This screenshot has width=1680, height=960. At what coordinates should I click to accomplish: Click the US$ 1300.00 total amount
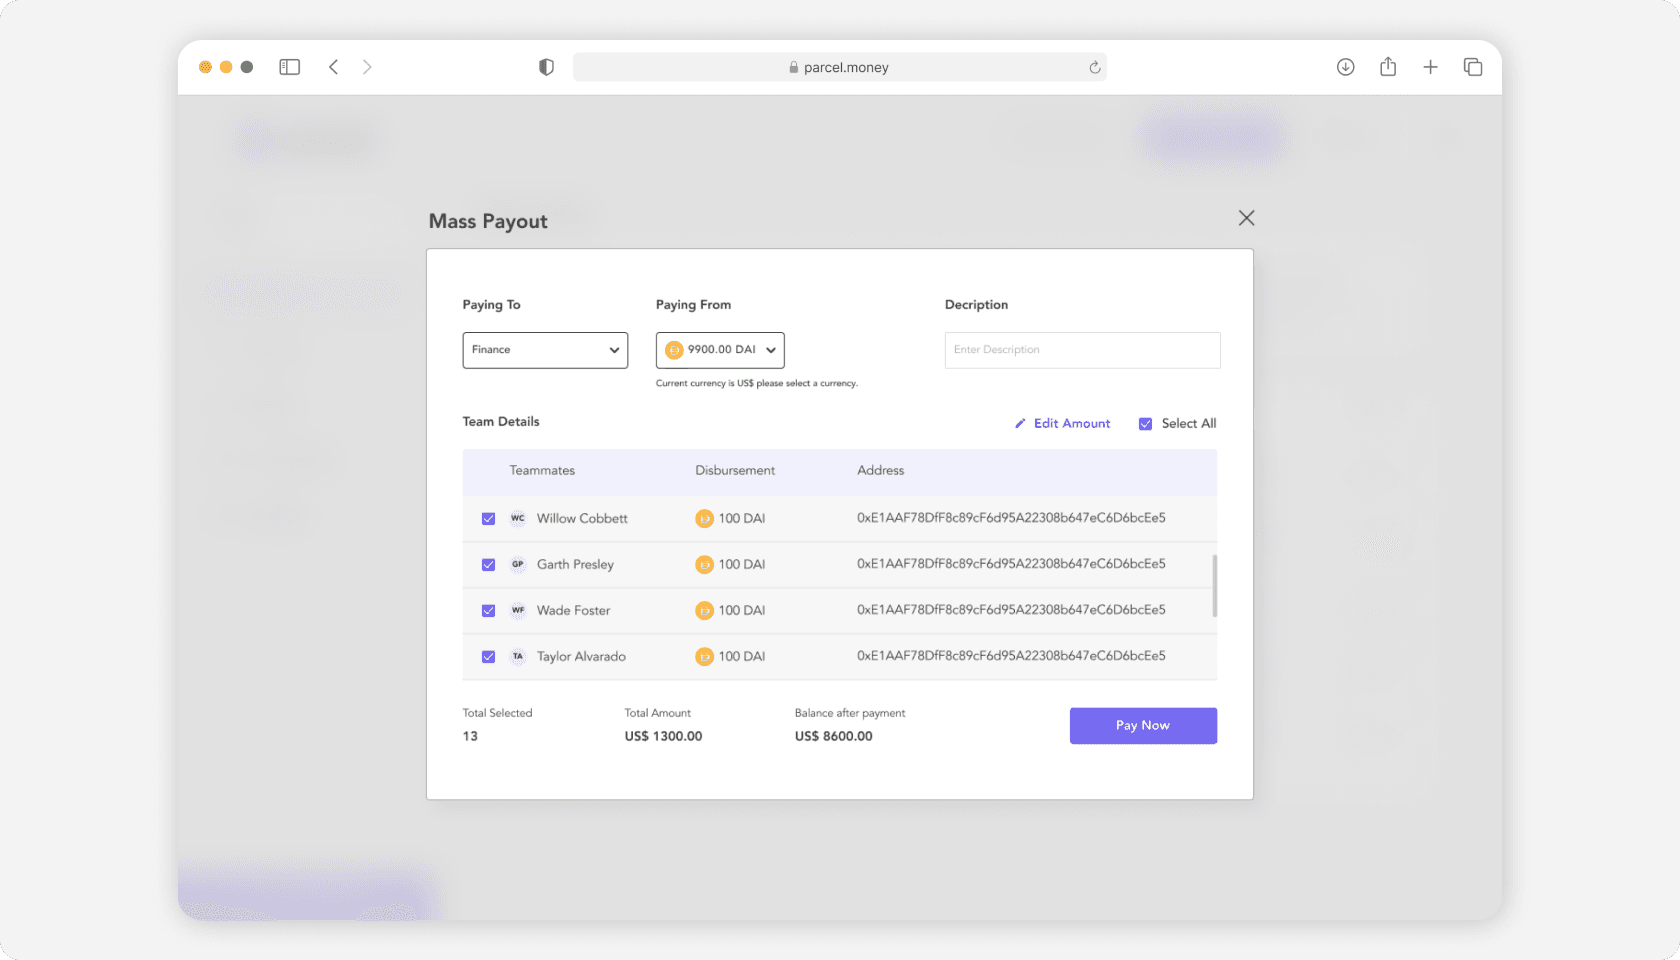663,736
